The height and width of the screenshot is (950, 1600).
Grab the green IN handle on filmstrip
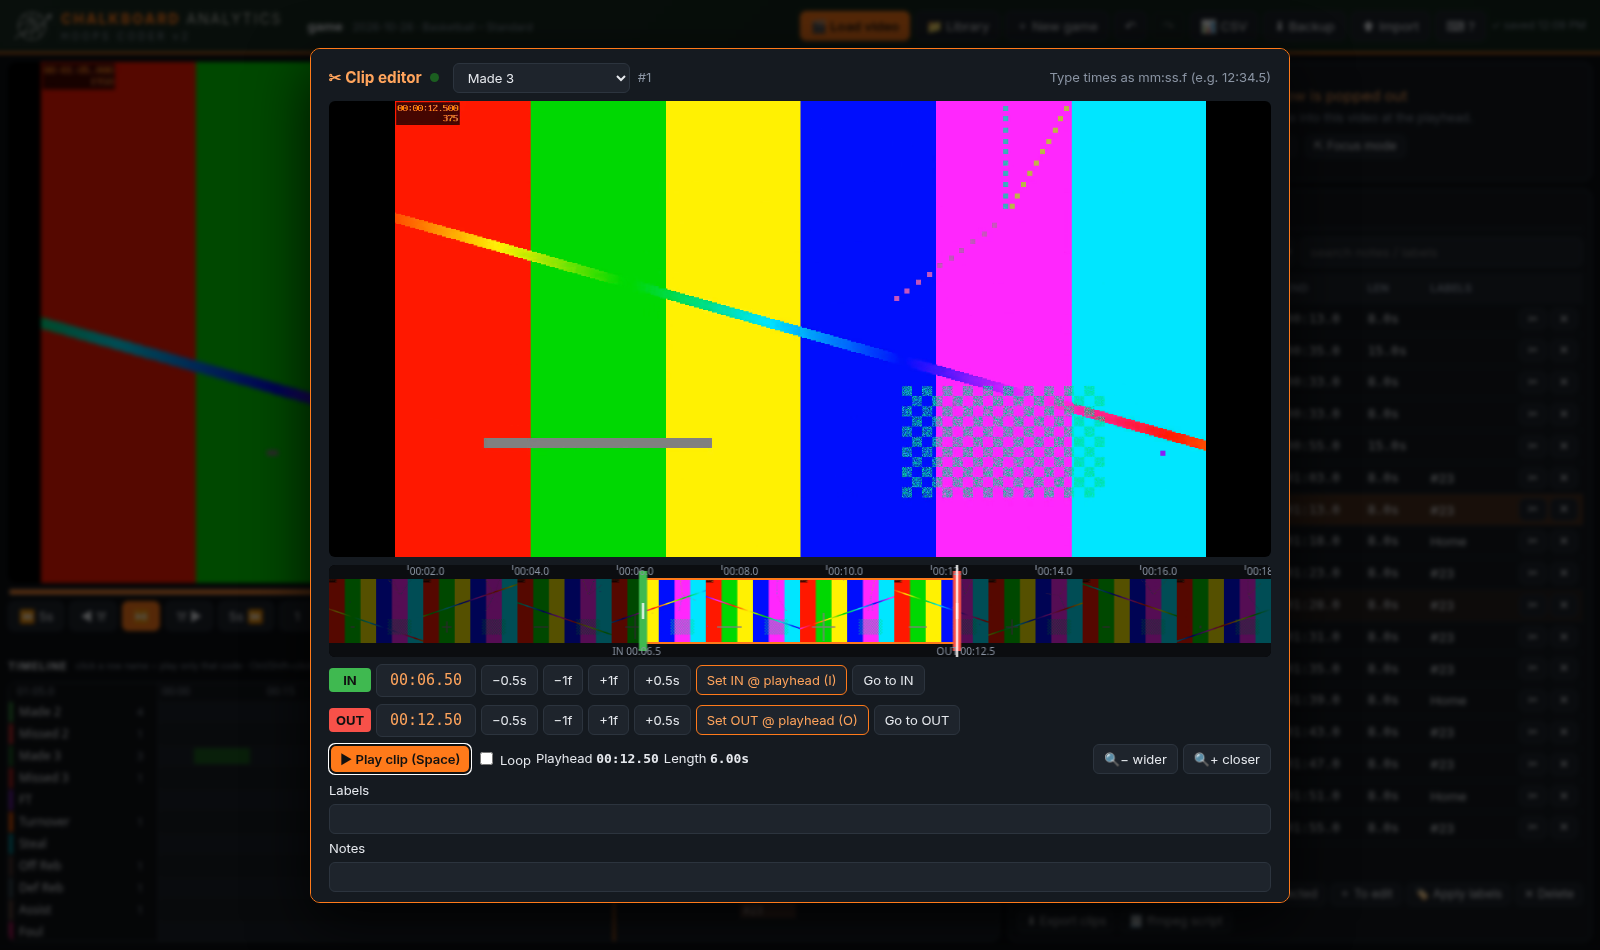(x=643, y=611)
